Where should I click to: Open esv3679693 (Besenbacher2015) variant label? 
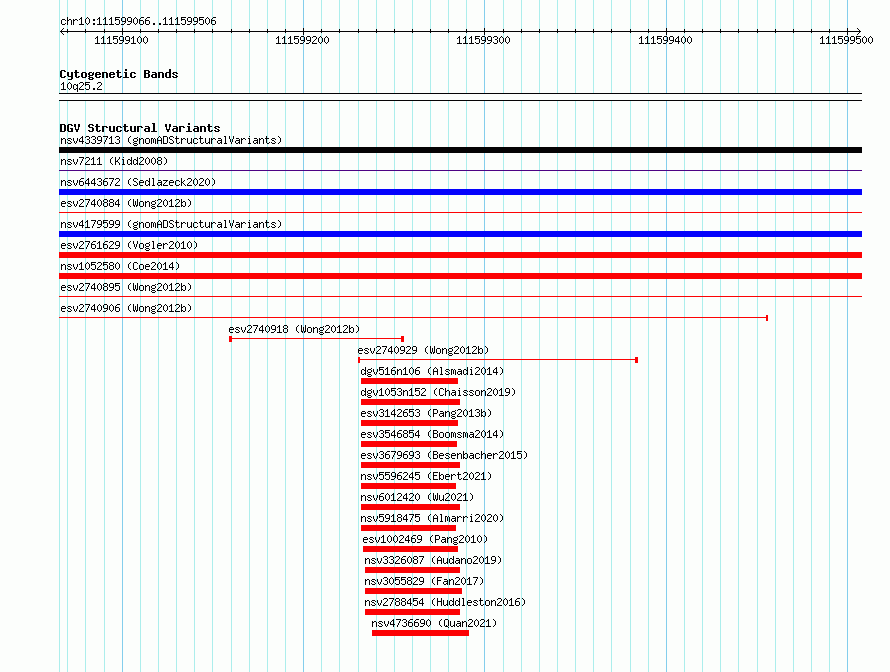(x=444, y=455)
